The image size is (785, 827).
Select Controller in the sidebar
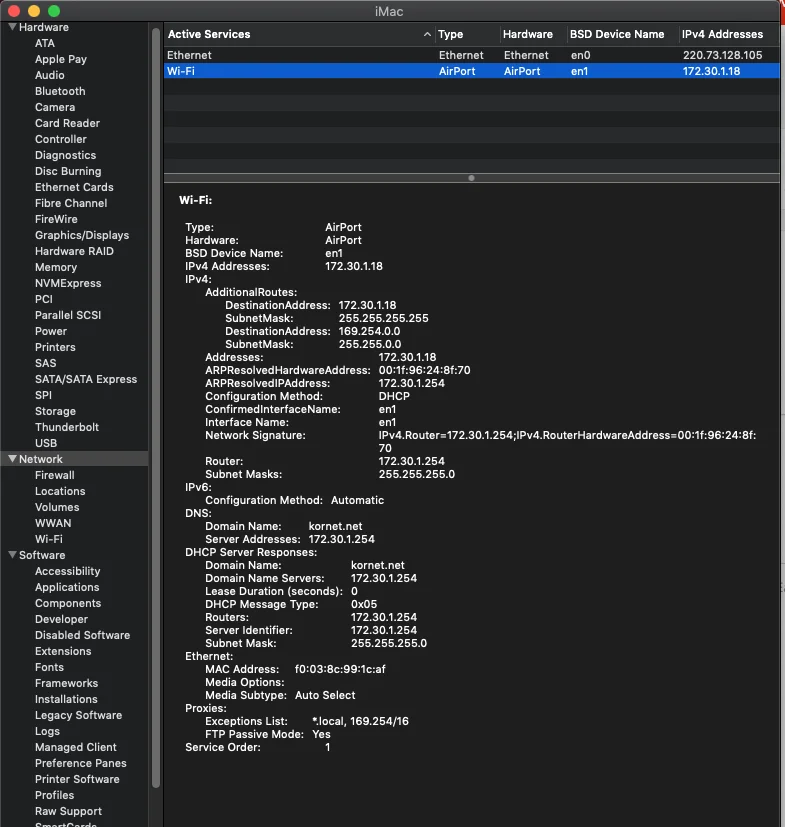tap(61, 139)
